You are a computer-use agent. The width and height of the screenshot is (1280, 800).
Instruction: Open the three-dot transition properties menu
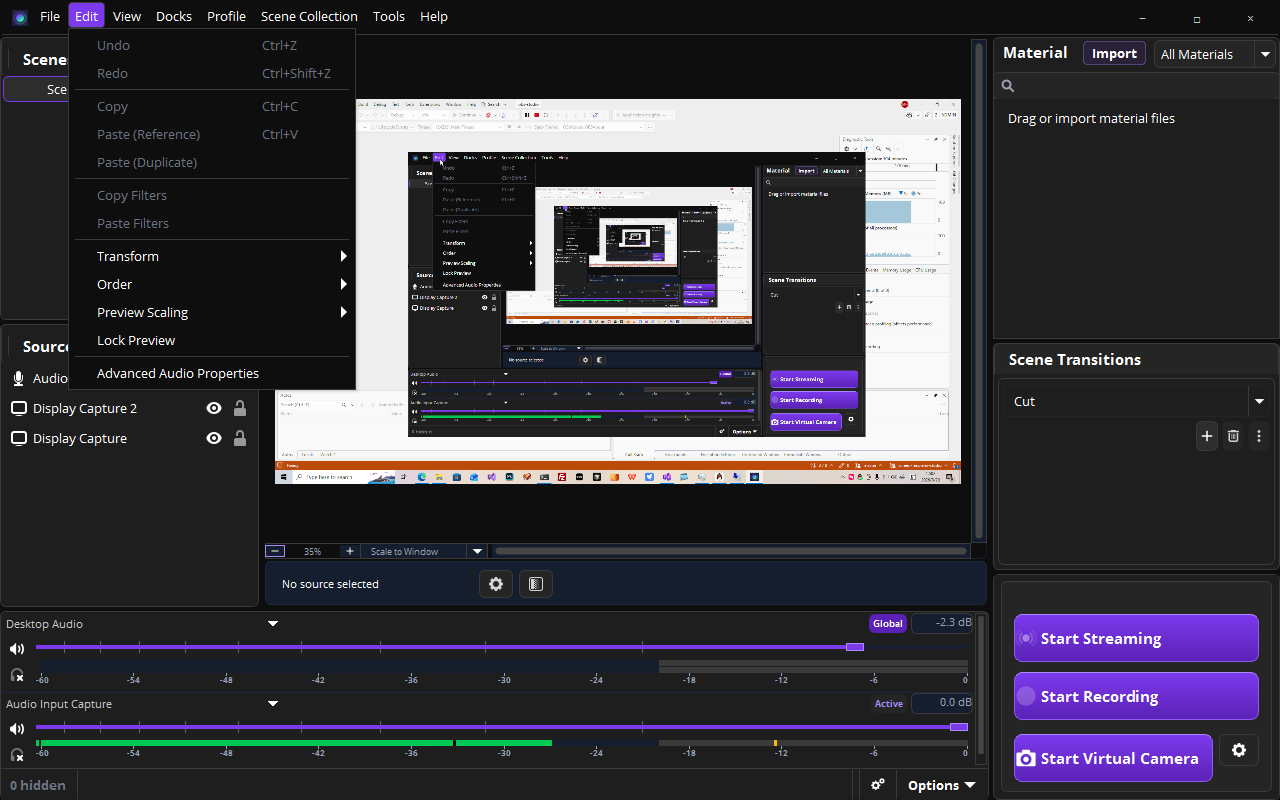[x=1259, y=436]
